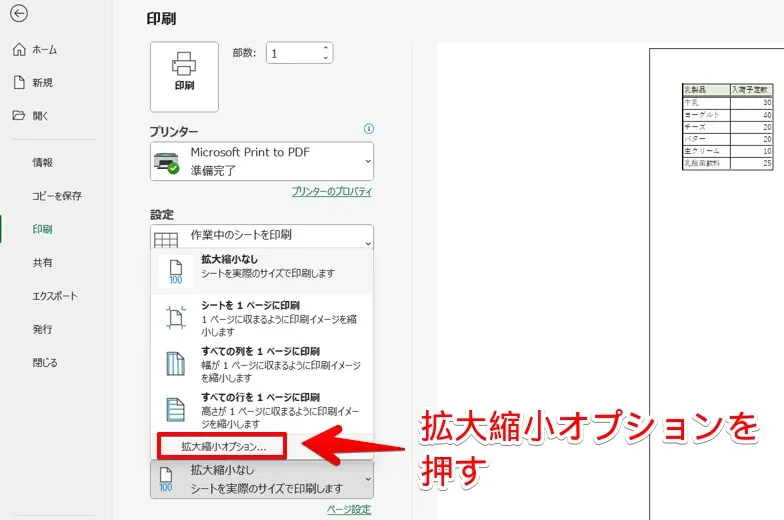The width and height of the screenshot is (784, 520).
Task: Click the 100 icon in bottom scaling dropdown
Action: (x=166, y=479)
